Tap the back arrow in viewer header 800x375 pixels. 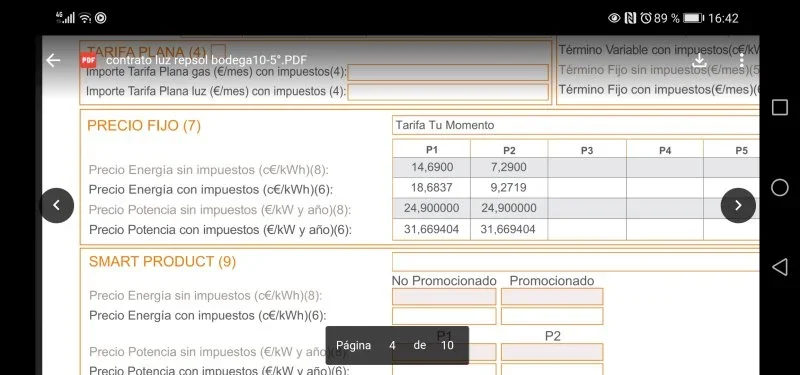click(x=53, y=60)
